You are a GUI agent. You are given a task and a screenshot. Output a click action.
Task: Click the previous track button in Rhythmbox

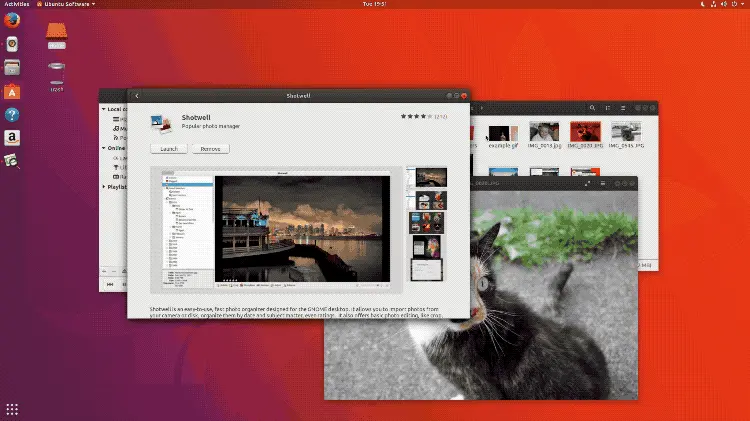[110, 284]
